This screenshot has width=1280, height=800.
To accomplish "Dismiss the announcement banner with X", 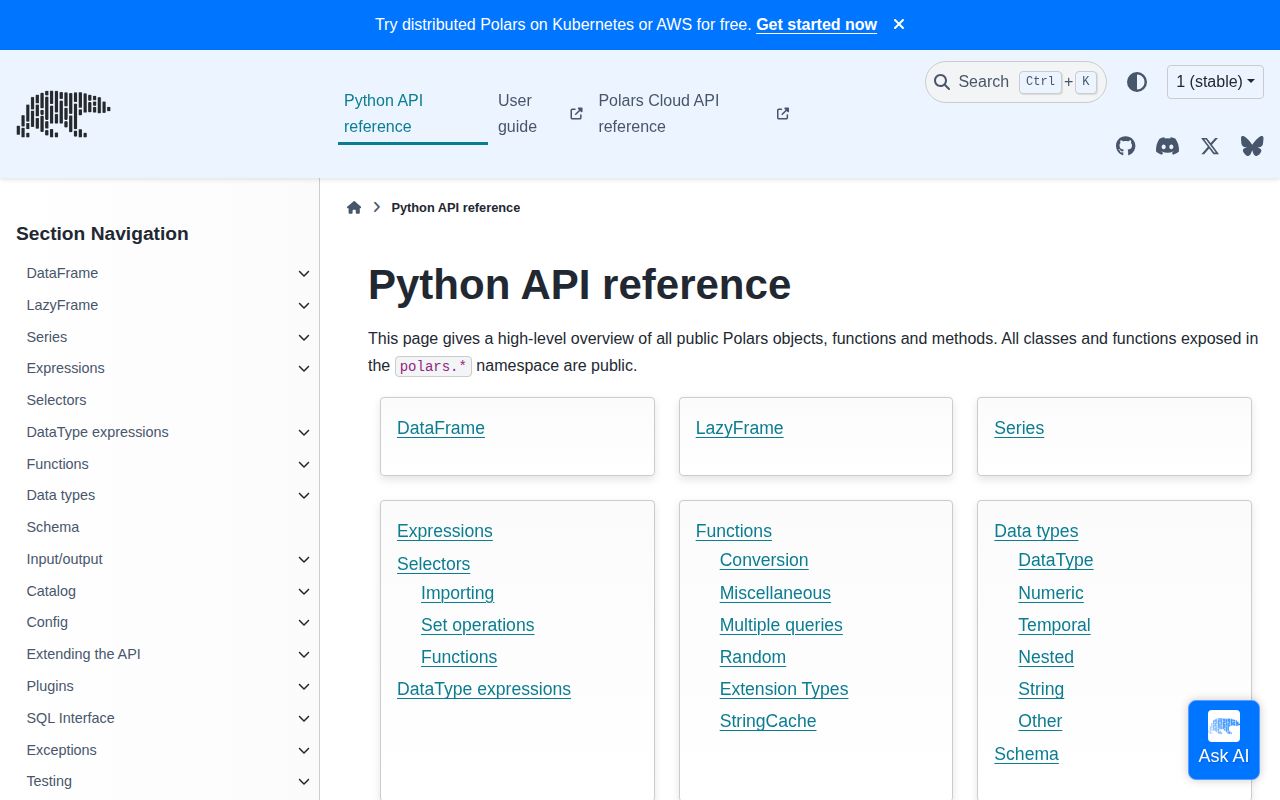I will tap(899, 24).
